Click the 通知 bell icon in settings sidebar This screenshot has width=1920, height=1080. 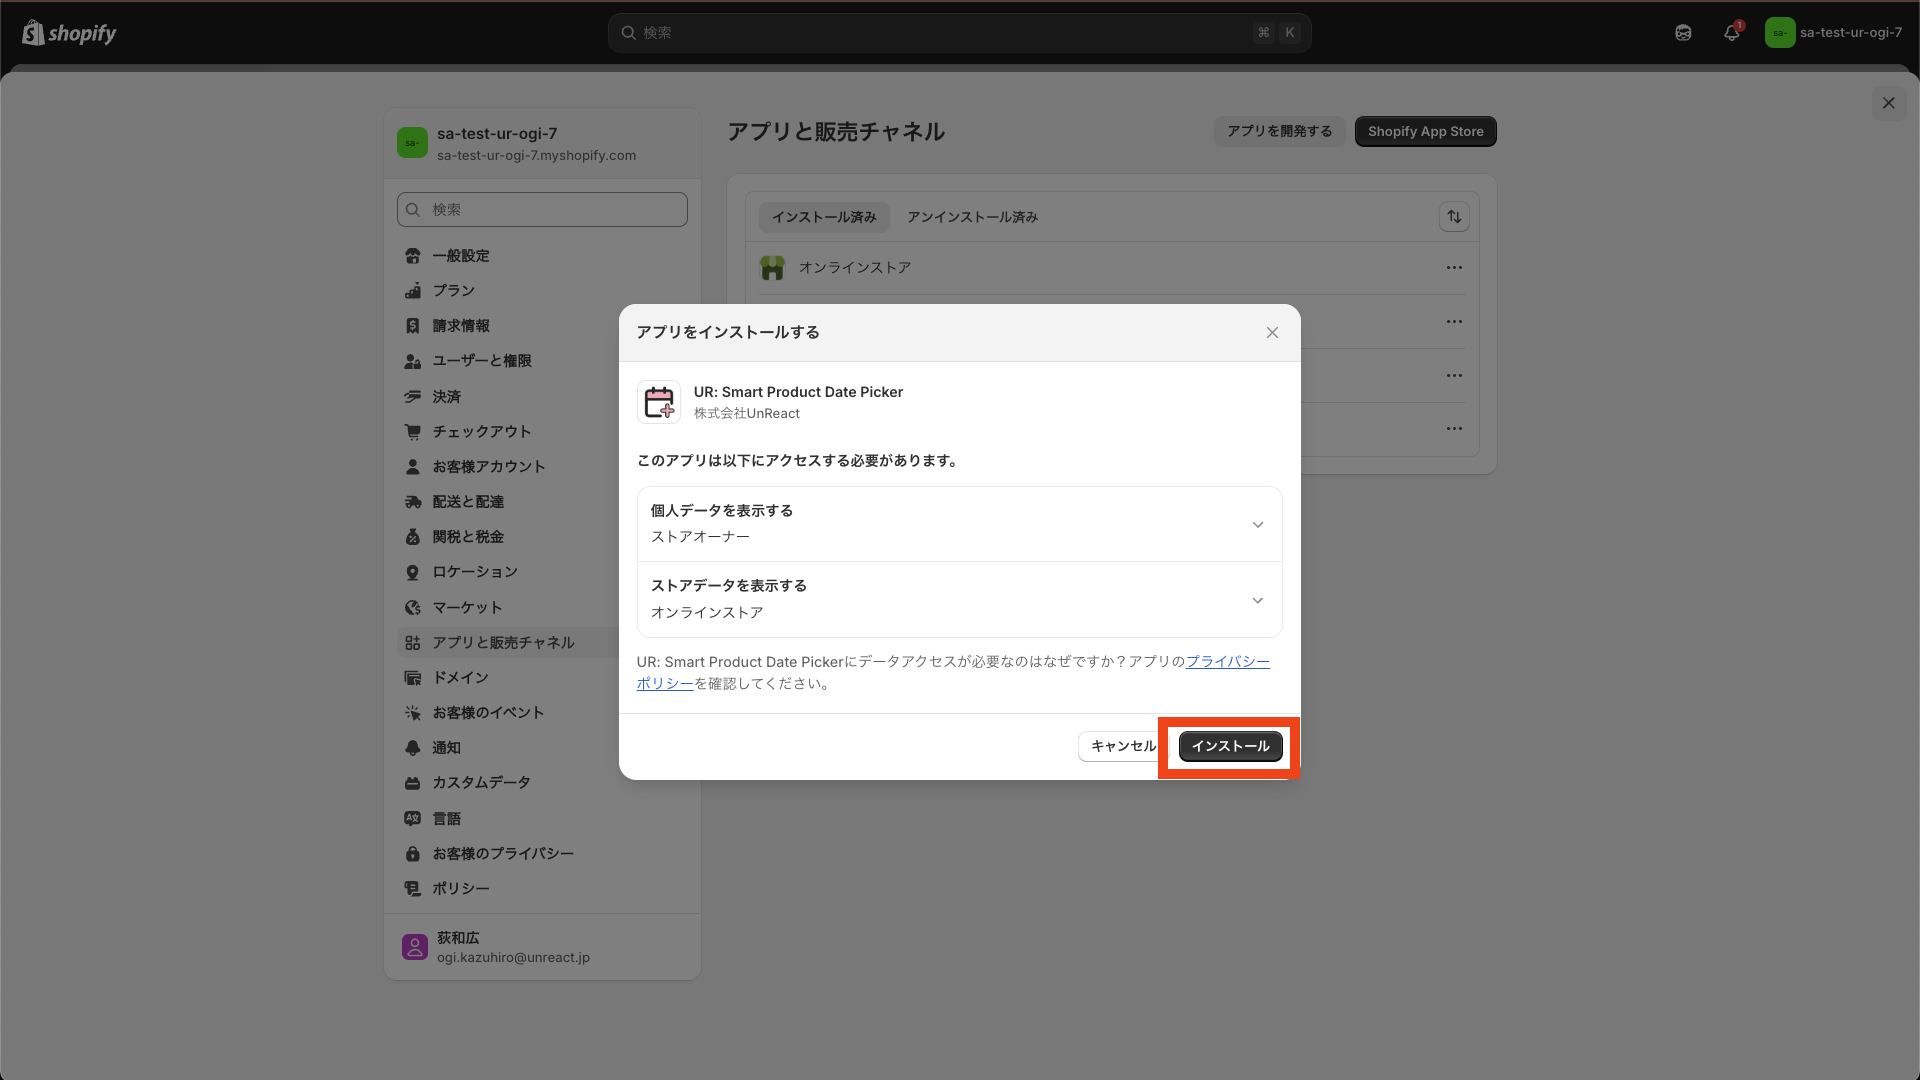[413, 748]
